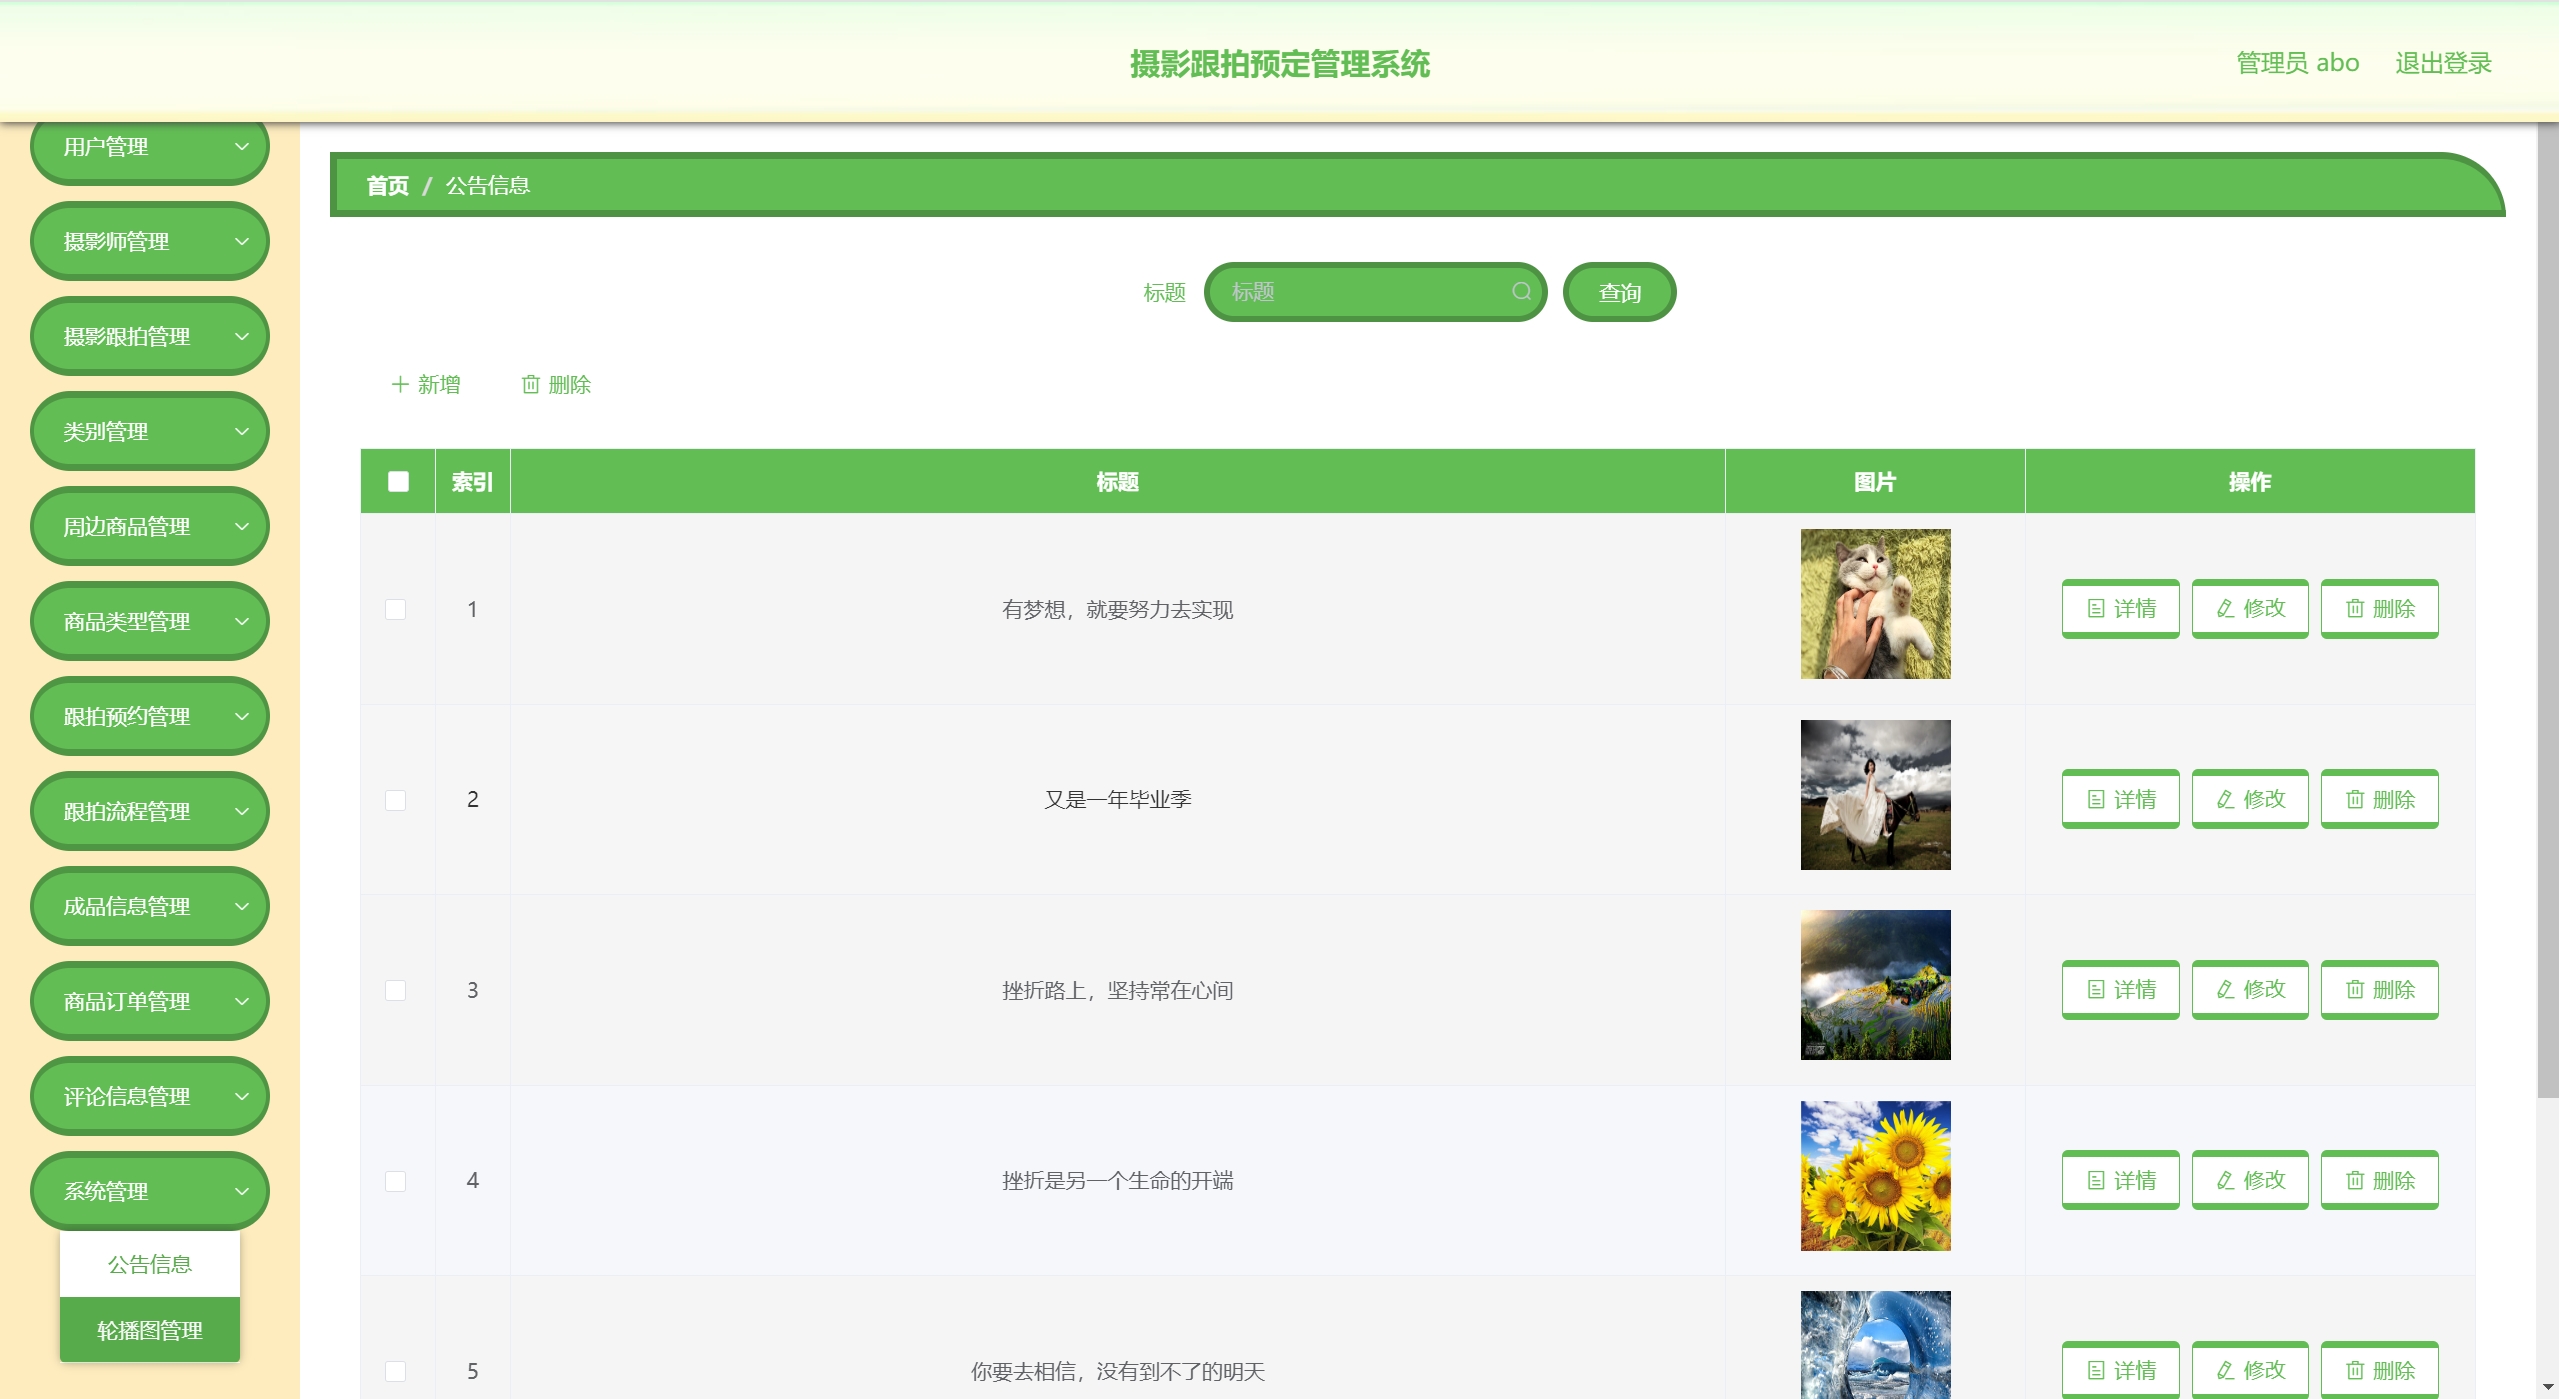Expand the 摄影师管理 sidebar menu
The image size is (2559, 1399).
(150, 241)
